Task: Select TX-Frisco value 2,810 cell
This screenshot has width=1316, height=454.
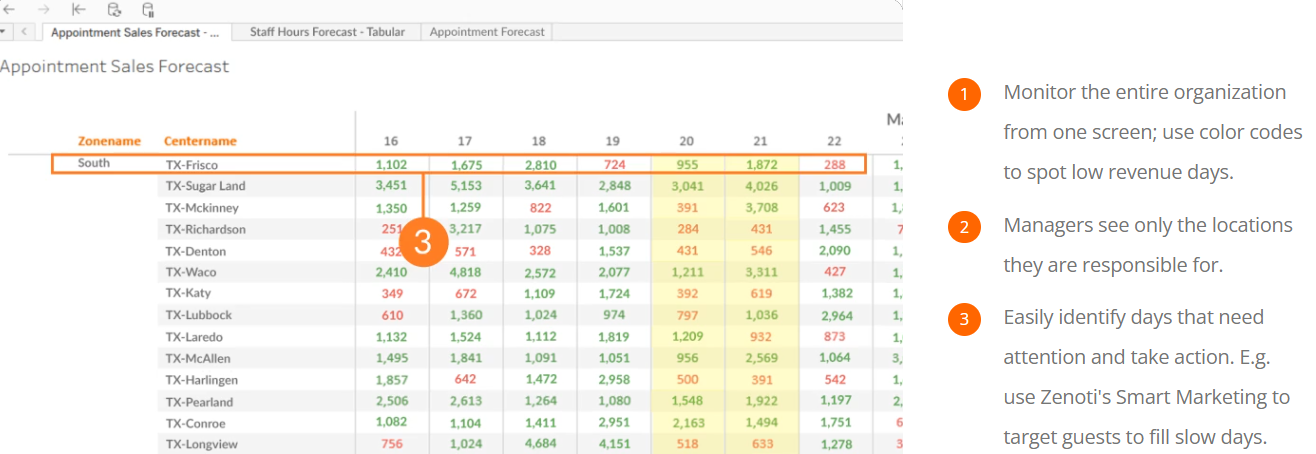Action: pyautogui.click(x=539, y=164)
